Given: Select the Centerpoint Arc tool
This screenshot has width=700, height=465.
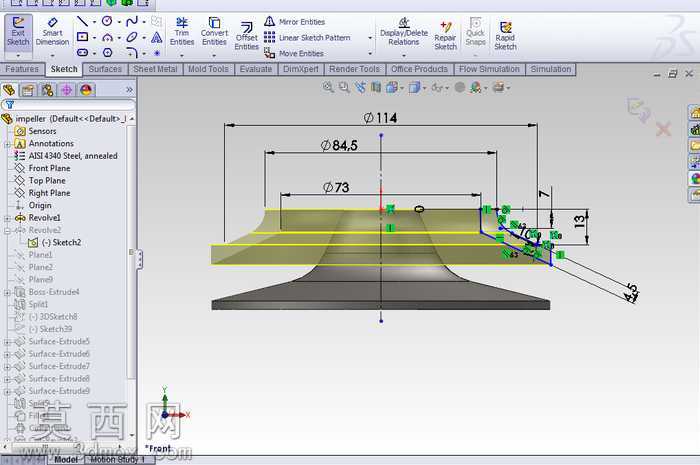Looking at the screenshot, I should pos(107,37).
